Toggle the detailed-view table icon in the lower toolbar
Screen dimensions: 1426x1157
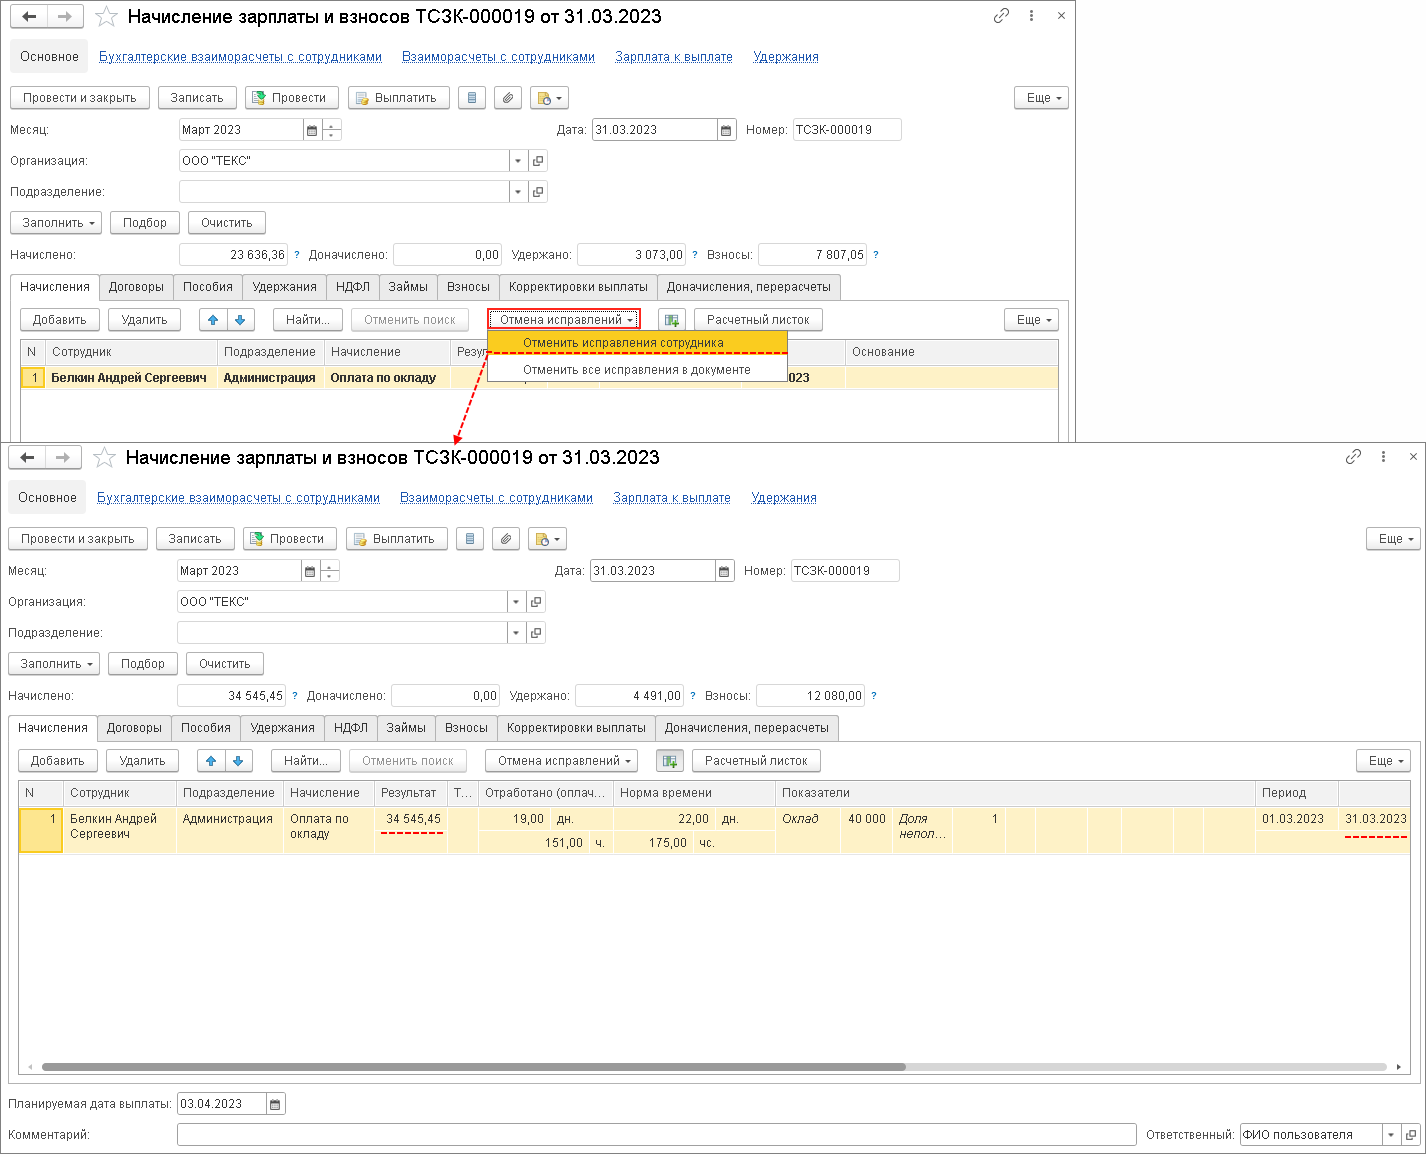pyautogui.click(x=670, y=761)
